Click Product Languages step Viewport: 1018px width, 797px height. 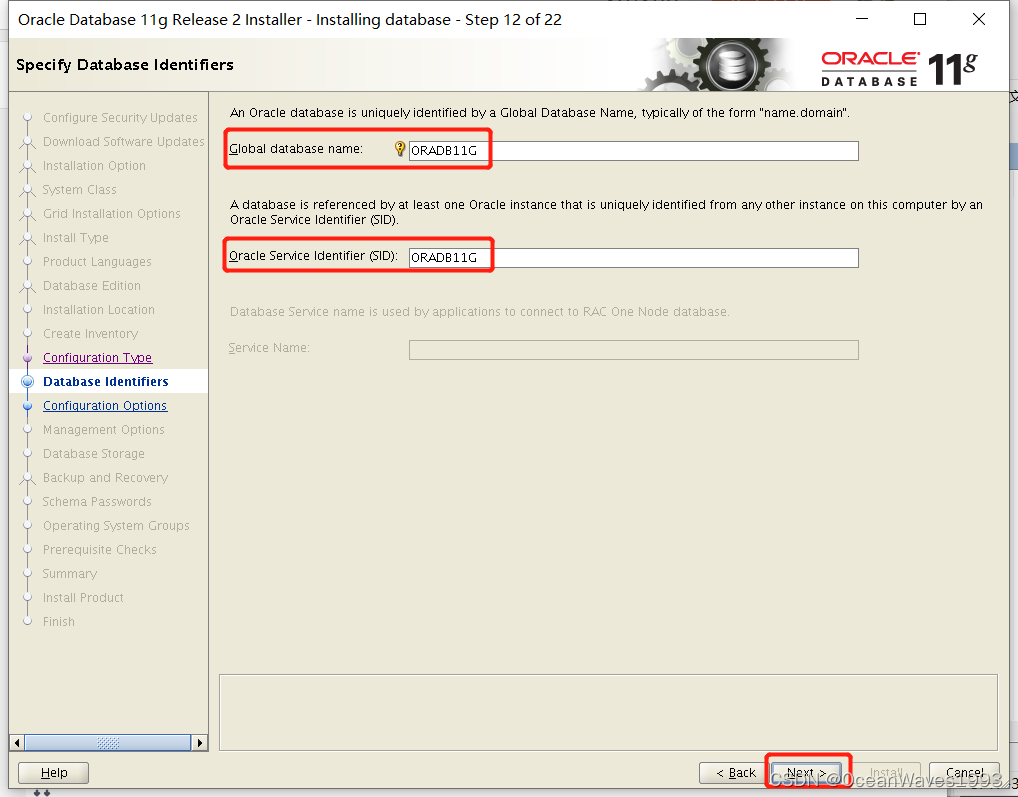click(x=97, y=262)
